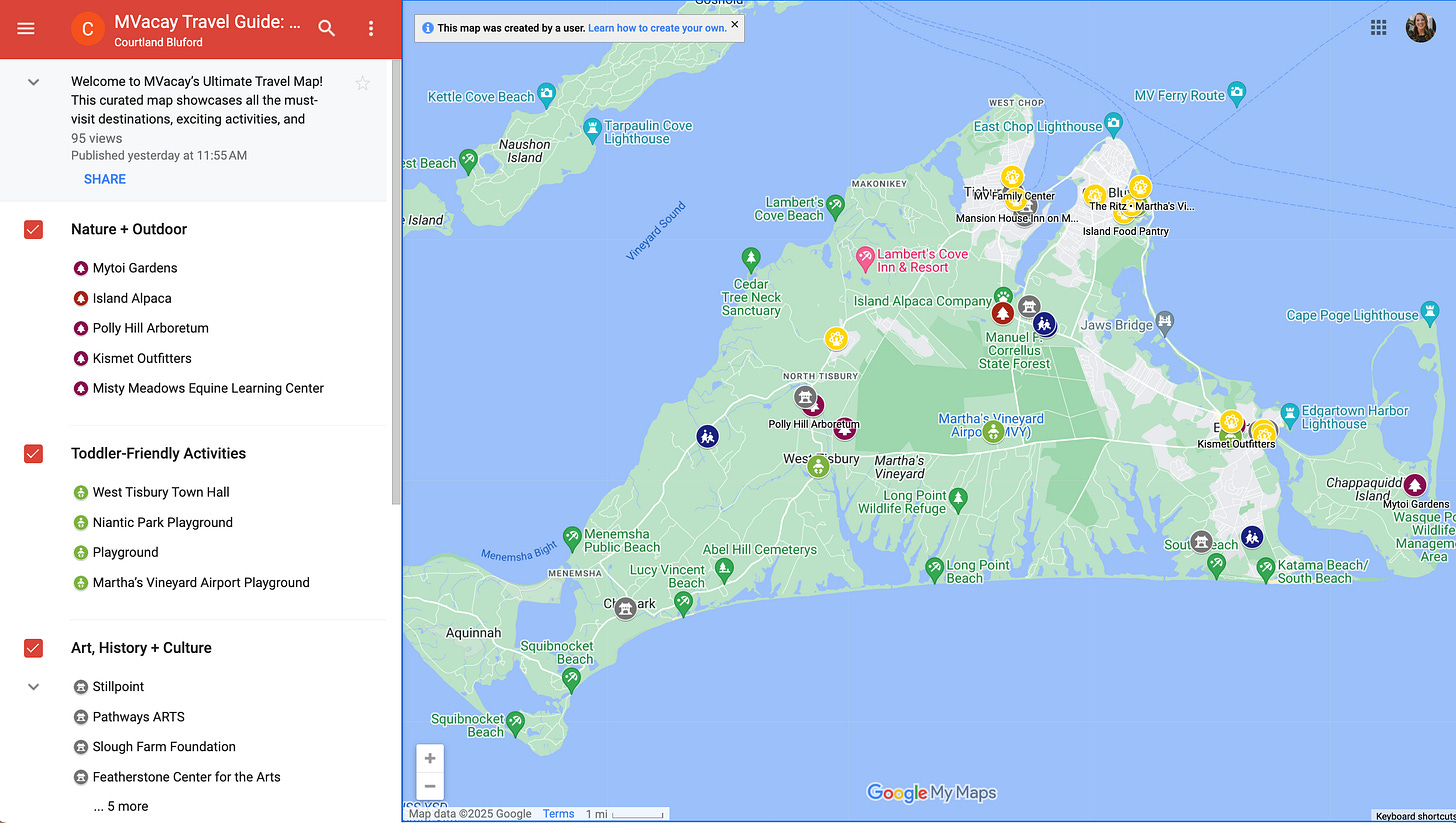Click the West Tisbury green playground pin

[x=819, y=466]
